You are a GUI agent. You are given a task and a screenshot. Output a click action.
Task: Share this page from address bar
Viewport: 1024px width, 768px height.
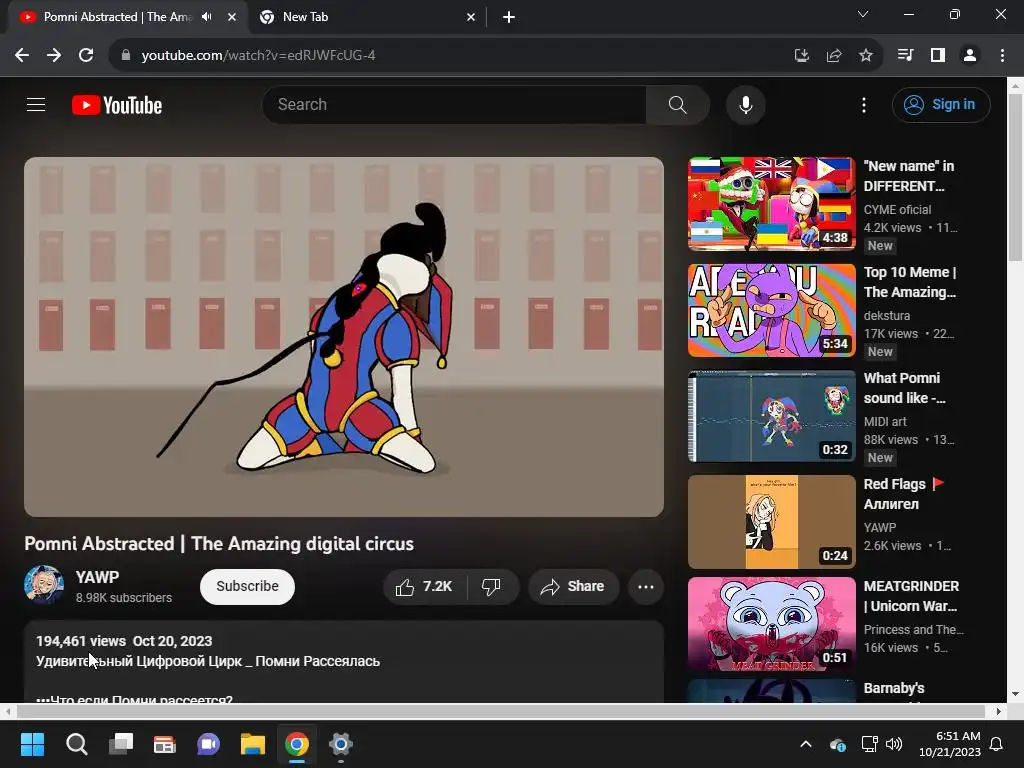point(834,56)
